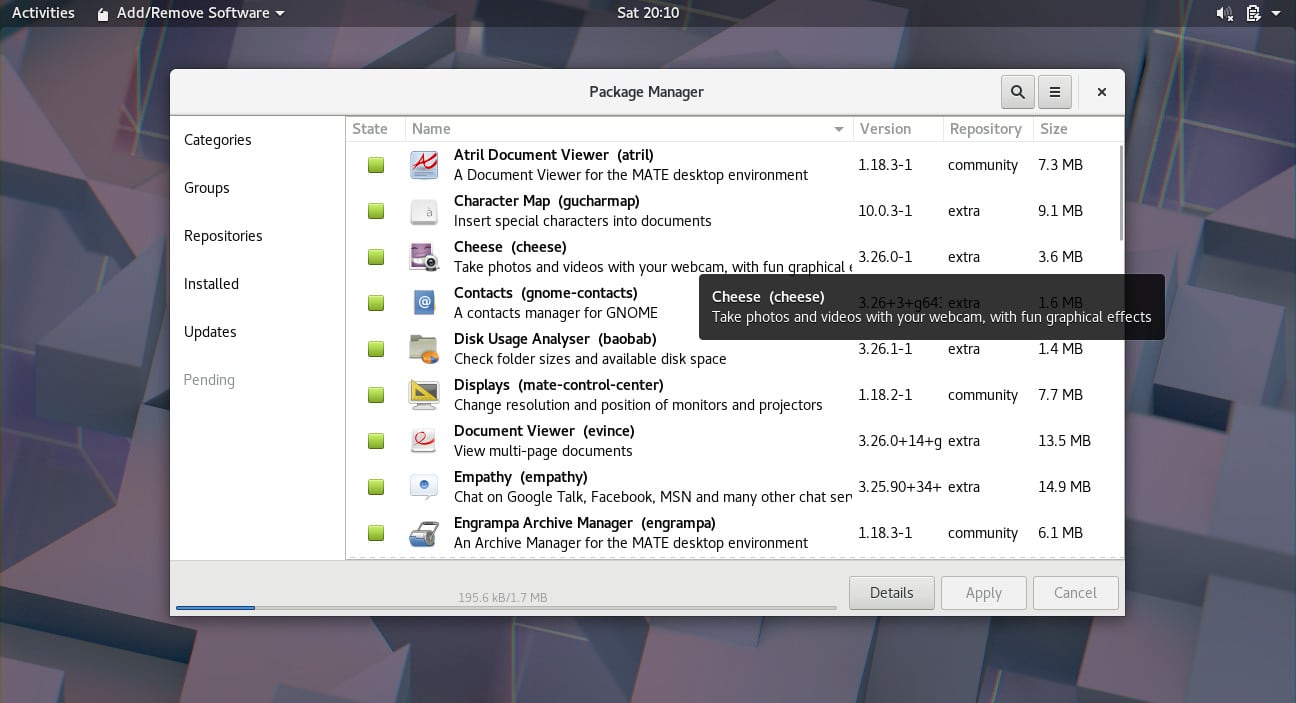The width and height of the screenshot is (1296, 703).
Task: Click the download progress bar
Action: (x=506, y=607)
